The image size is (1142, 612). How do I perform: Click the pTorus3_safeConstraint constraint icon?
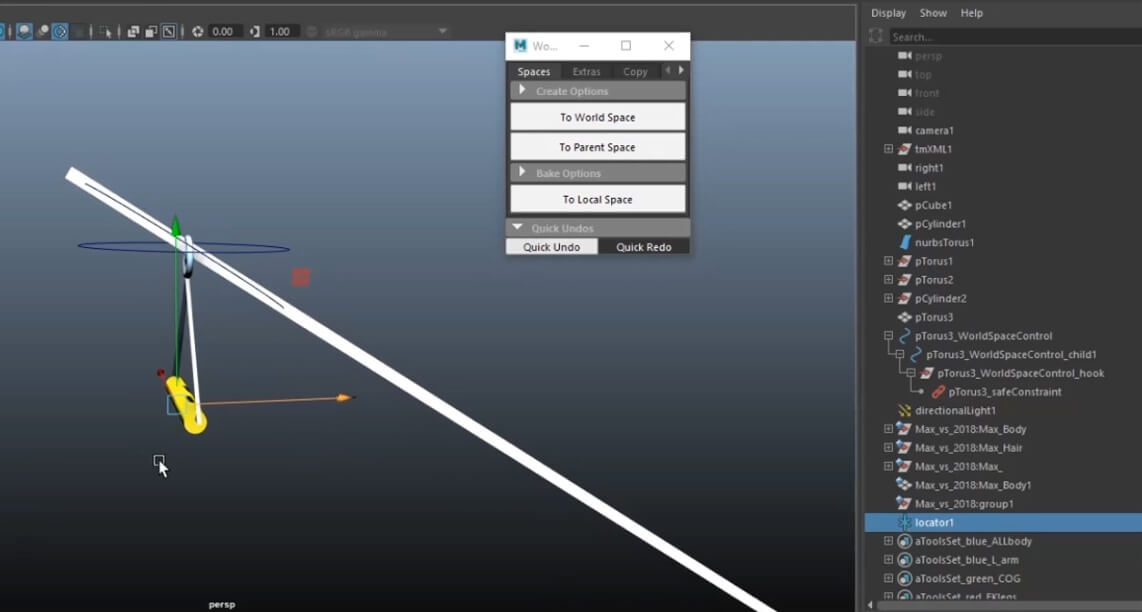(938, 392)
